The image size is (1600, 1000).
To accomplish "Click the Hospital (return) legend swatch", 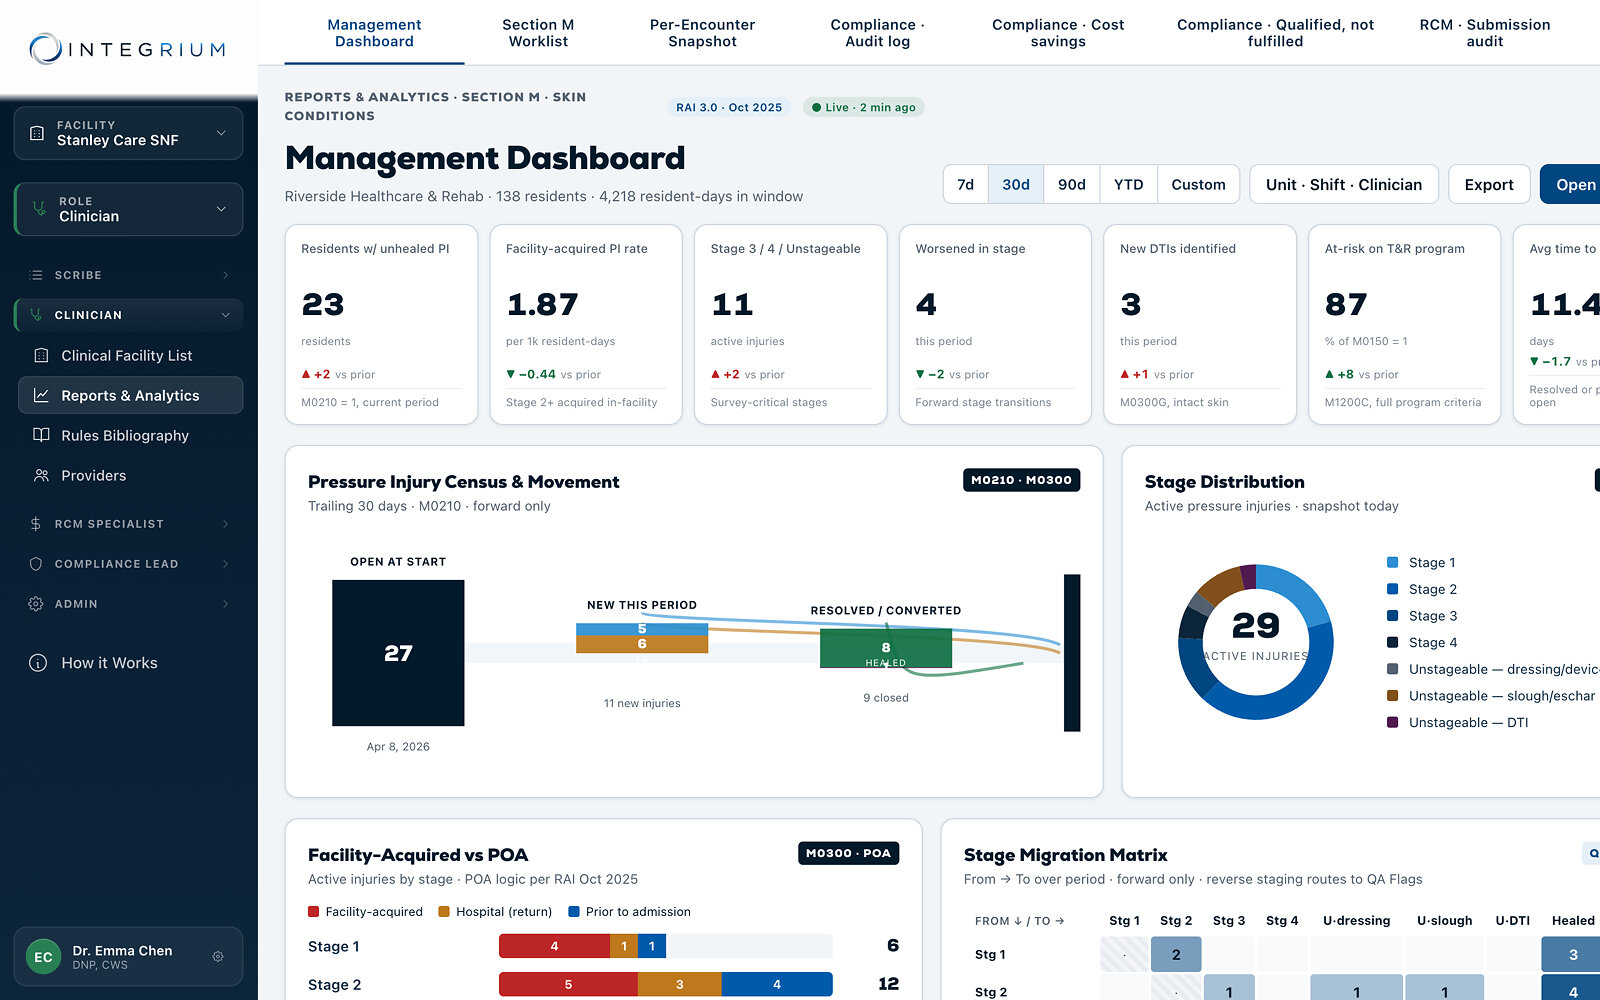I will pyautogui.click(x=444, y=911).
